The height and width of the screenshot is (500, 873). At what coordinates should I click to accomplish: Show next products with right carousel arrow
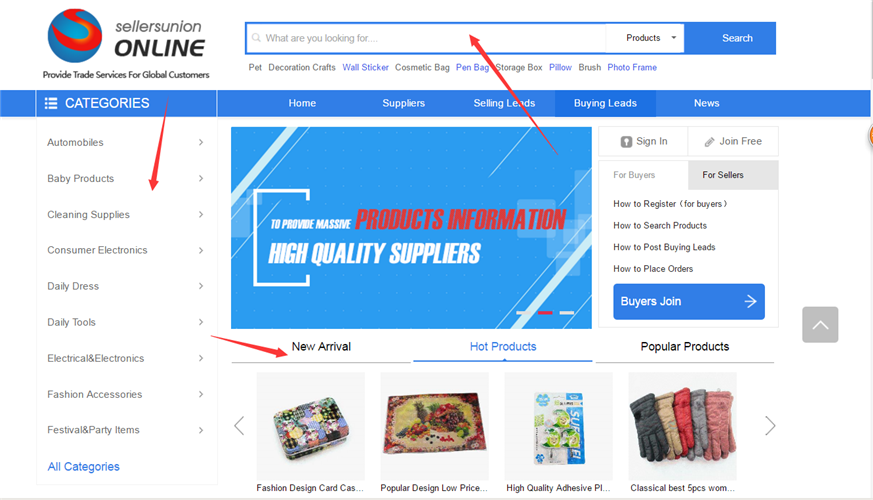pyautogui.click(x=770, y=426)
